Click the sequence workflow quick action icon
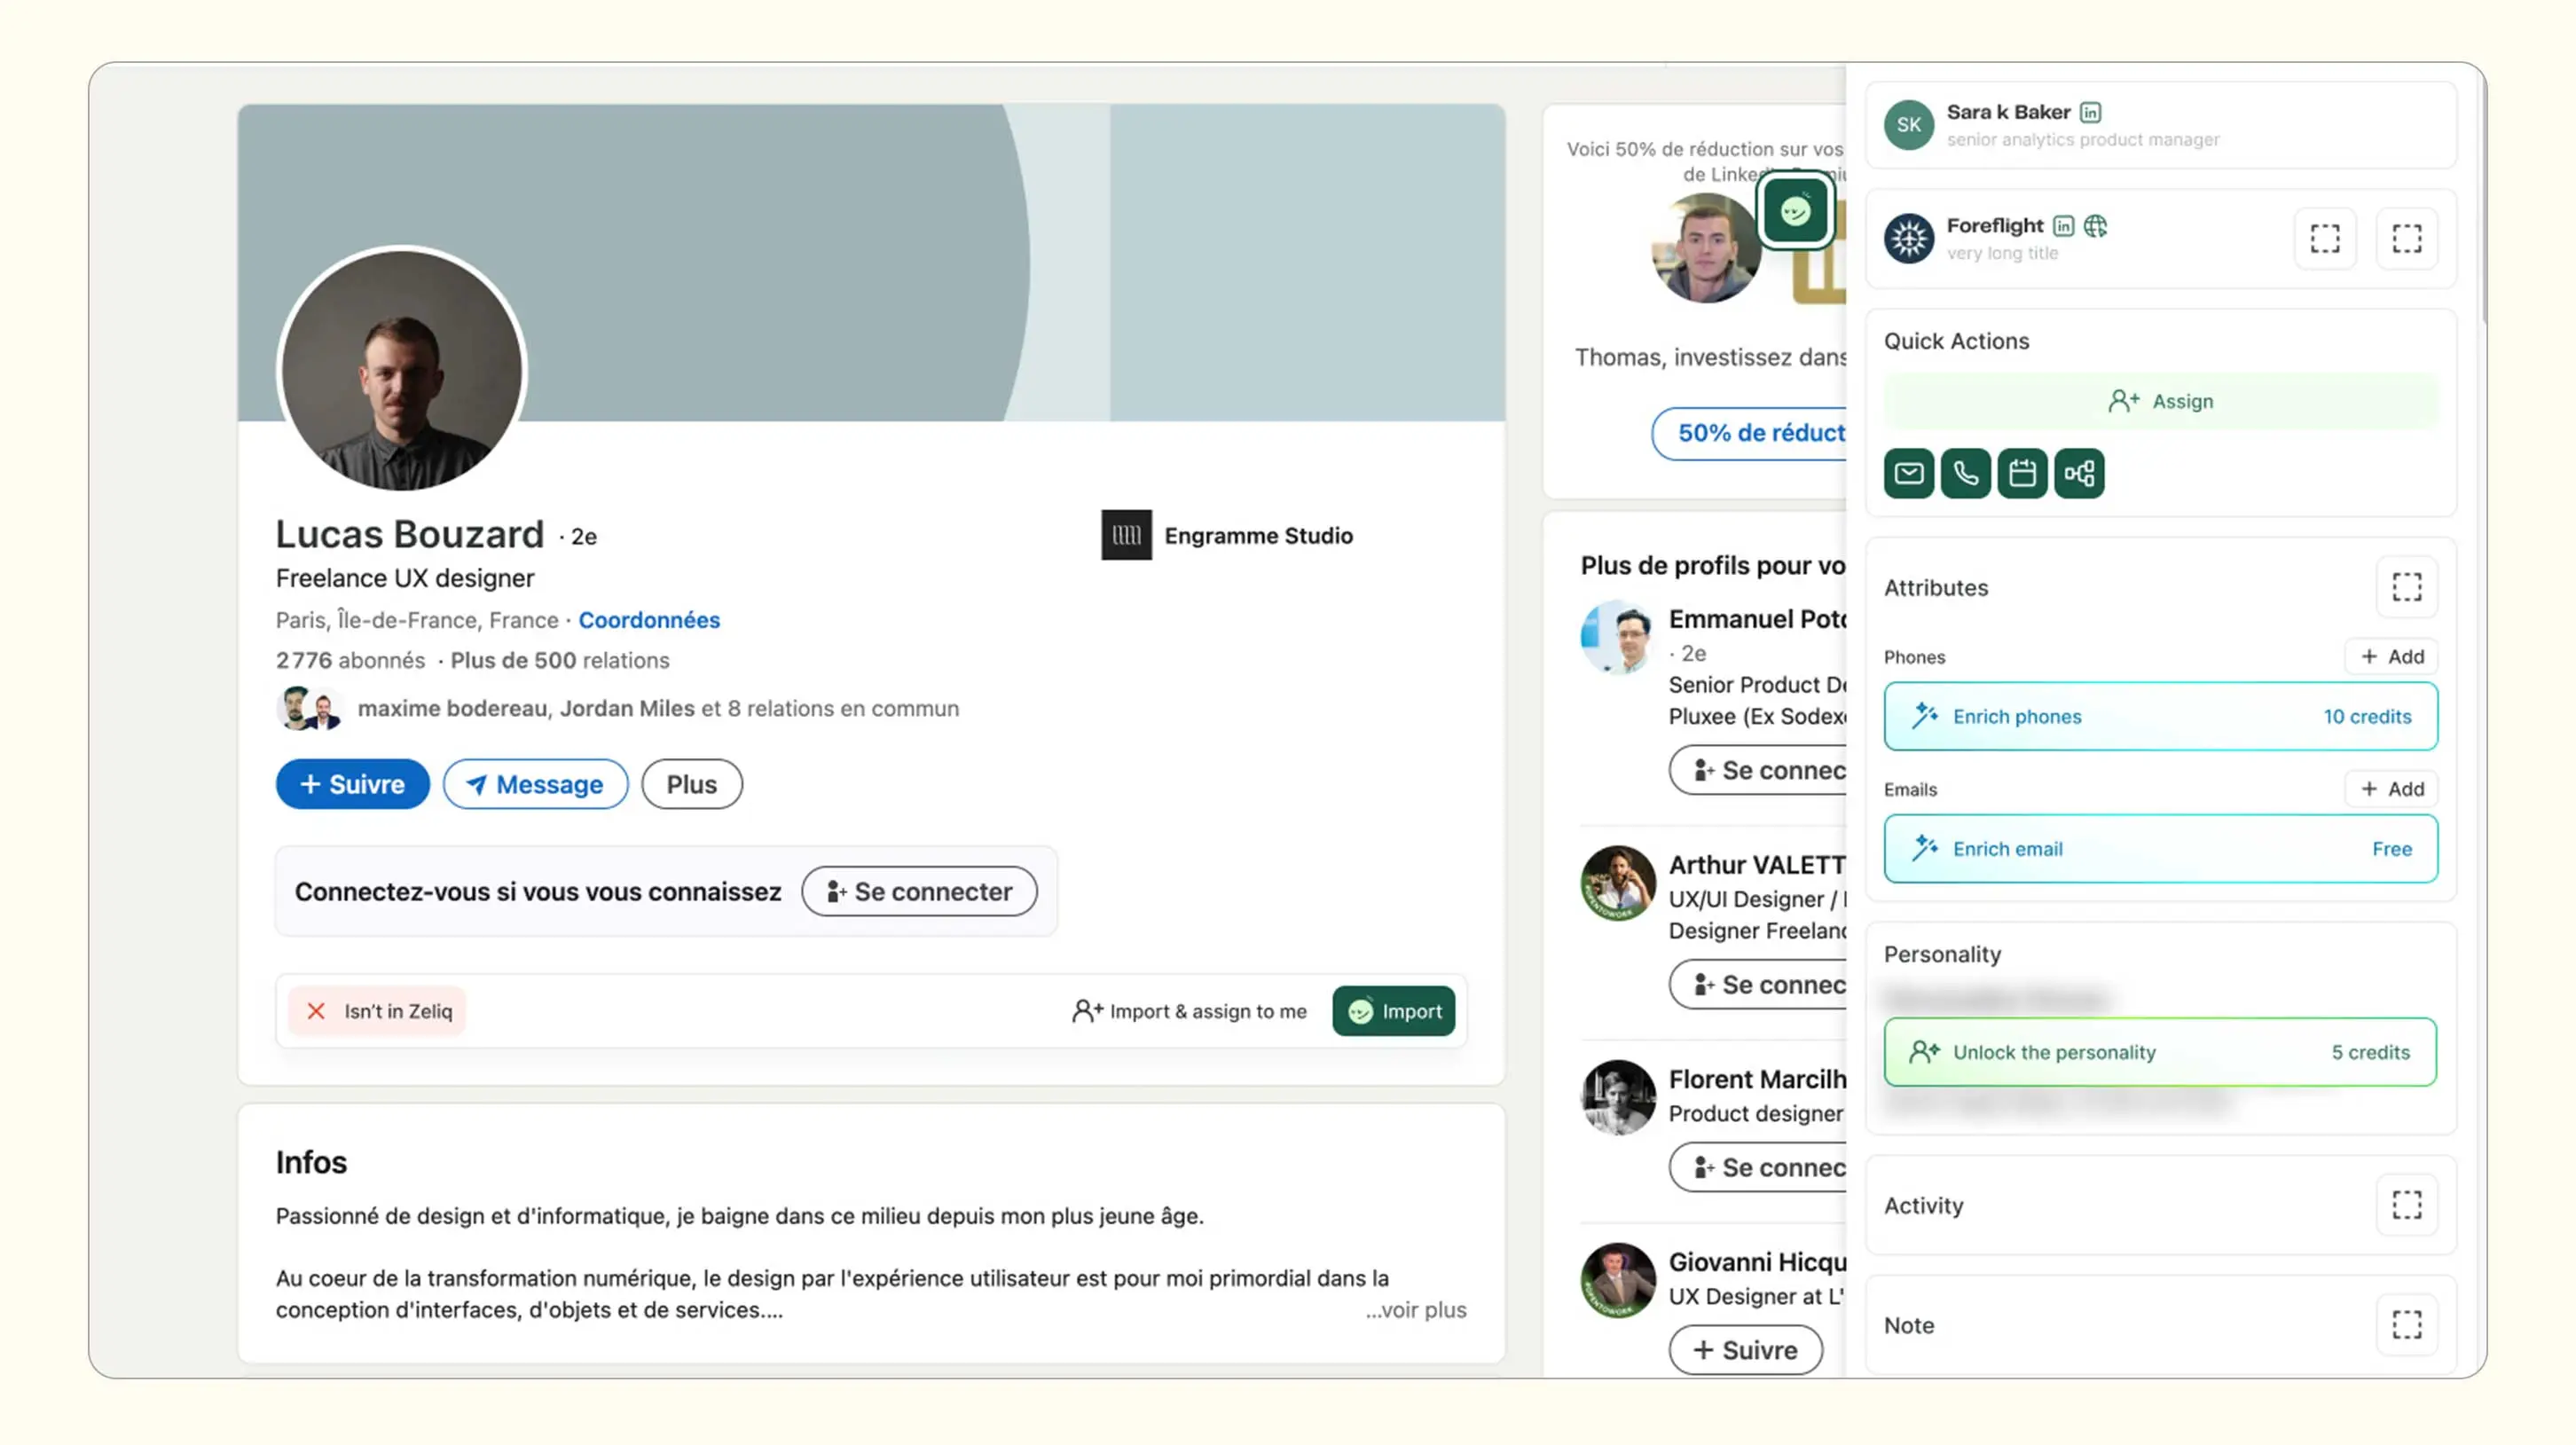2576x1445 pixels. coord(2079,473)
